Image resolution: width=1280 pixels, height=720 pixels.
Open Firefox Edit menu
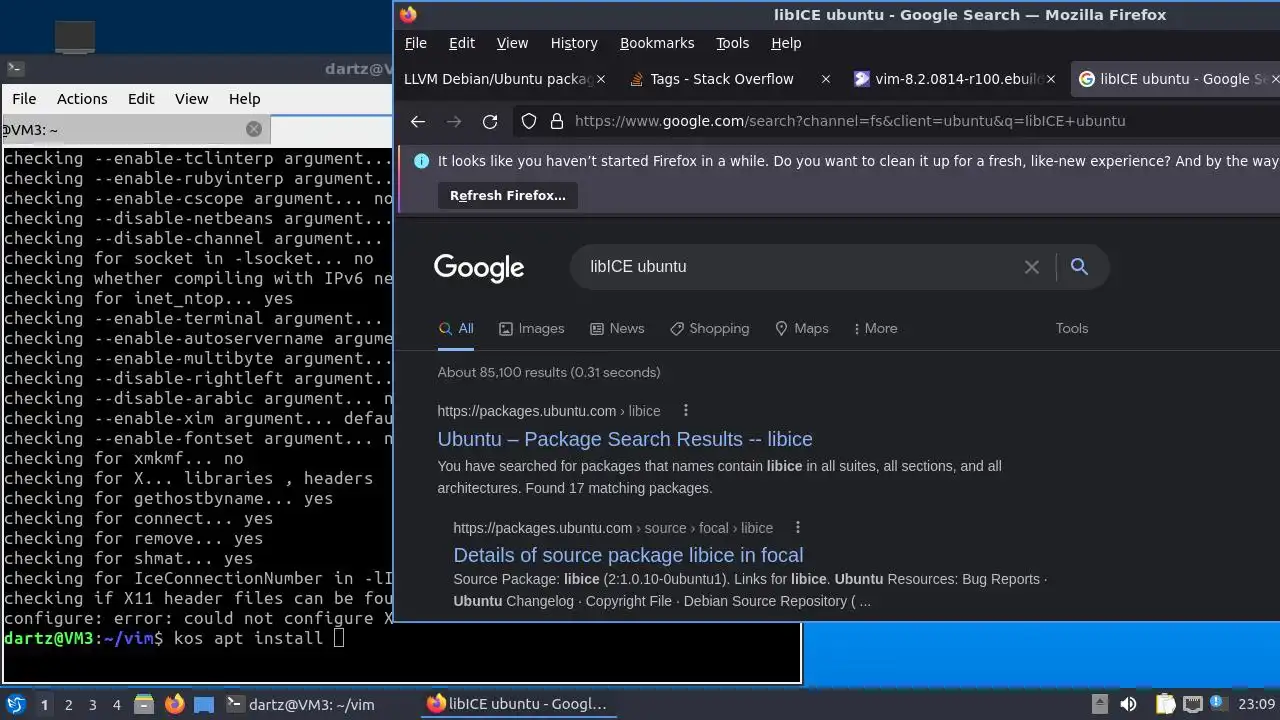462,43
